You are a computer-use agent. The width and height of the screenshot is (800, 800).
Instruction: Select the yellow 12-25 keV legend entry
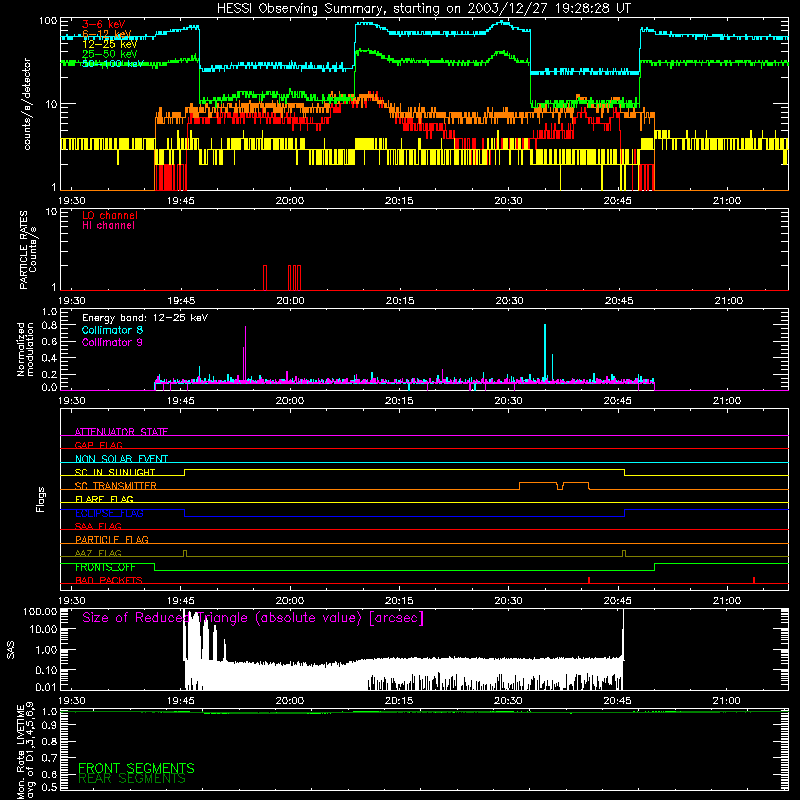coord(109,44)
